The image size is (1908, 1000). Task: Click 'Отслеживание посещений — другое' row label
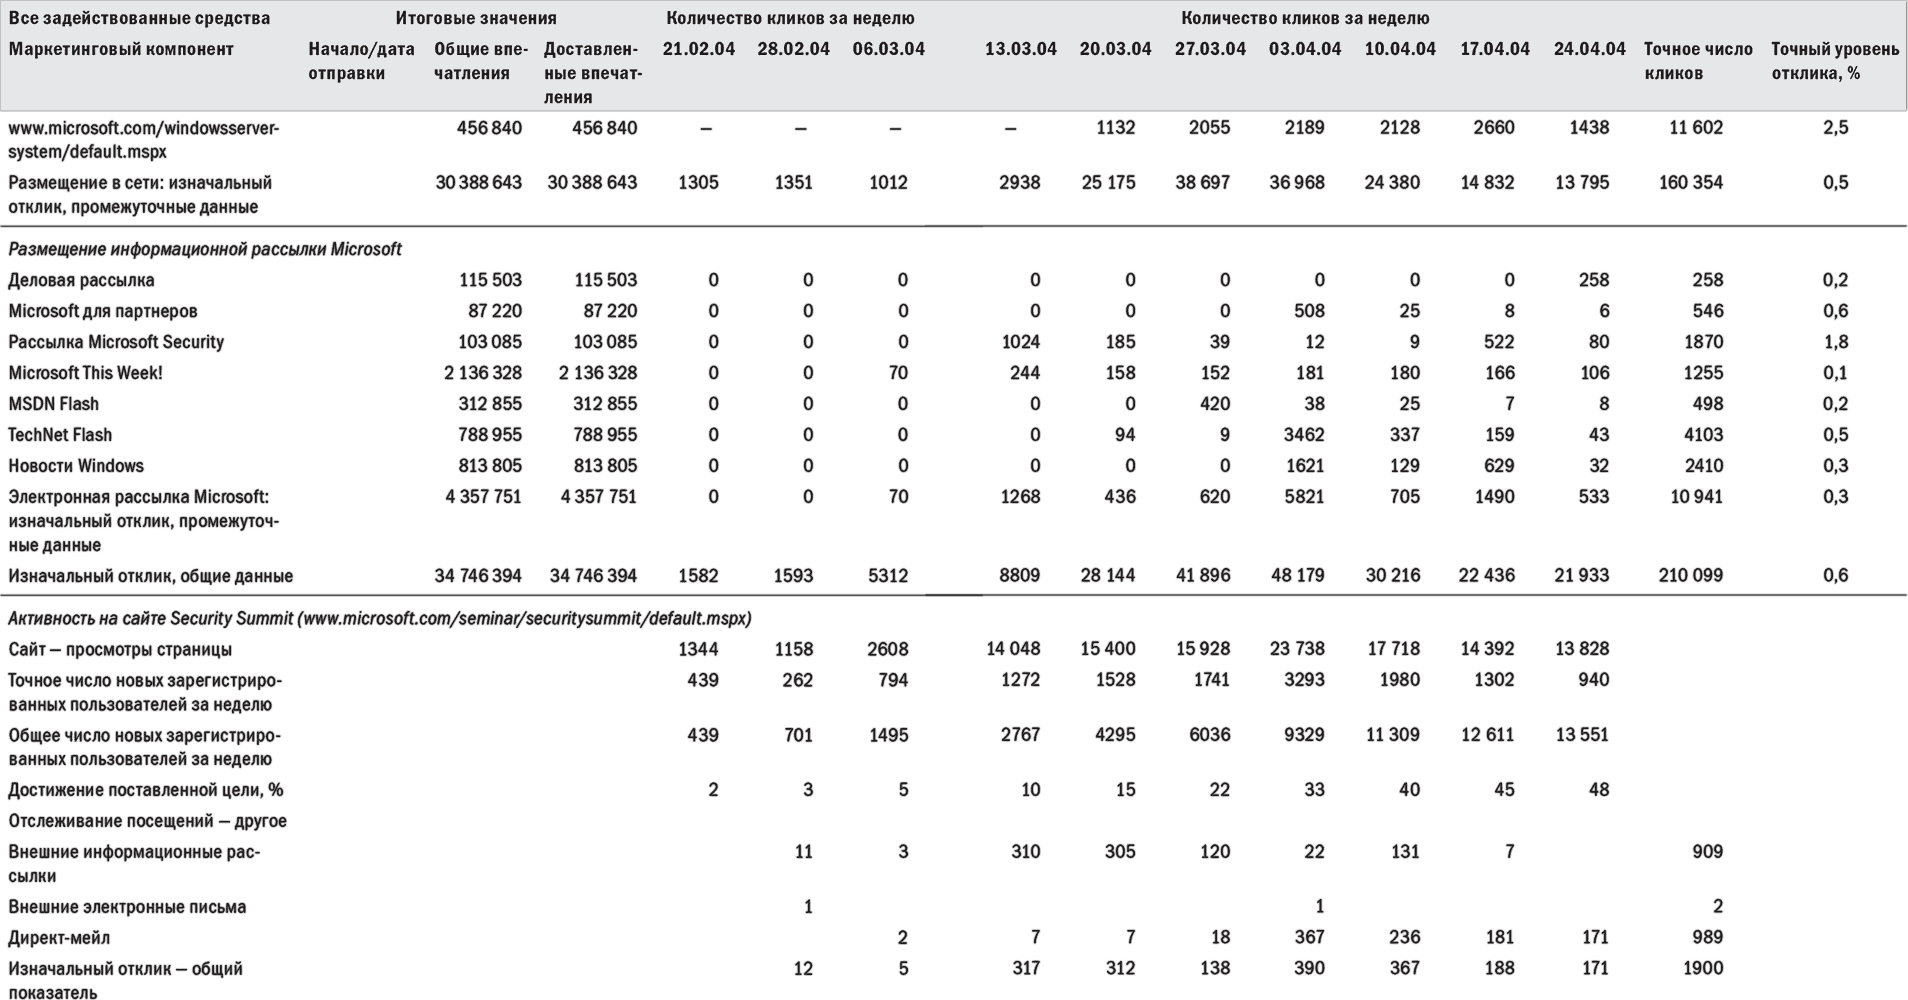click(x=147, y=821)
